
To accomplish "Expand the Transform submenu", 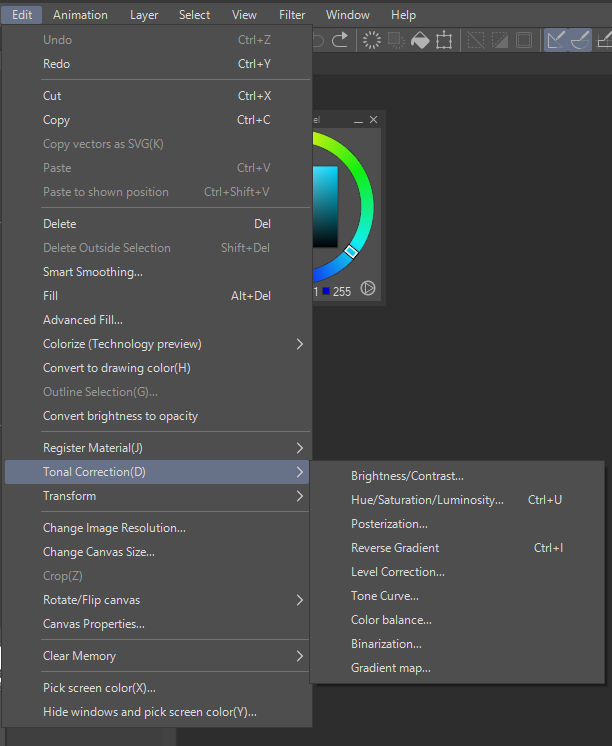I will coord(299,496).
